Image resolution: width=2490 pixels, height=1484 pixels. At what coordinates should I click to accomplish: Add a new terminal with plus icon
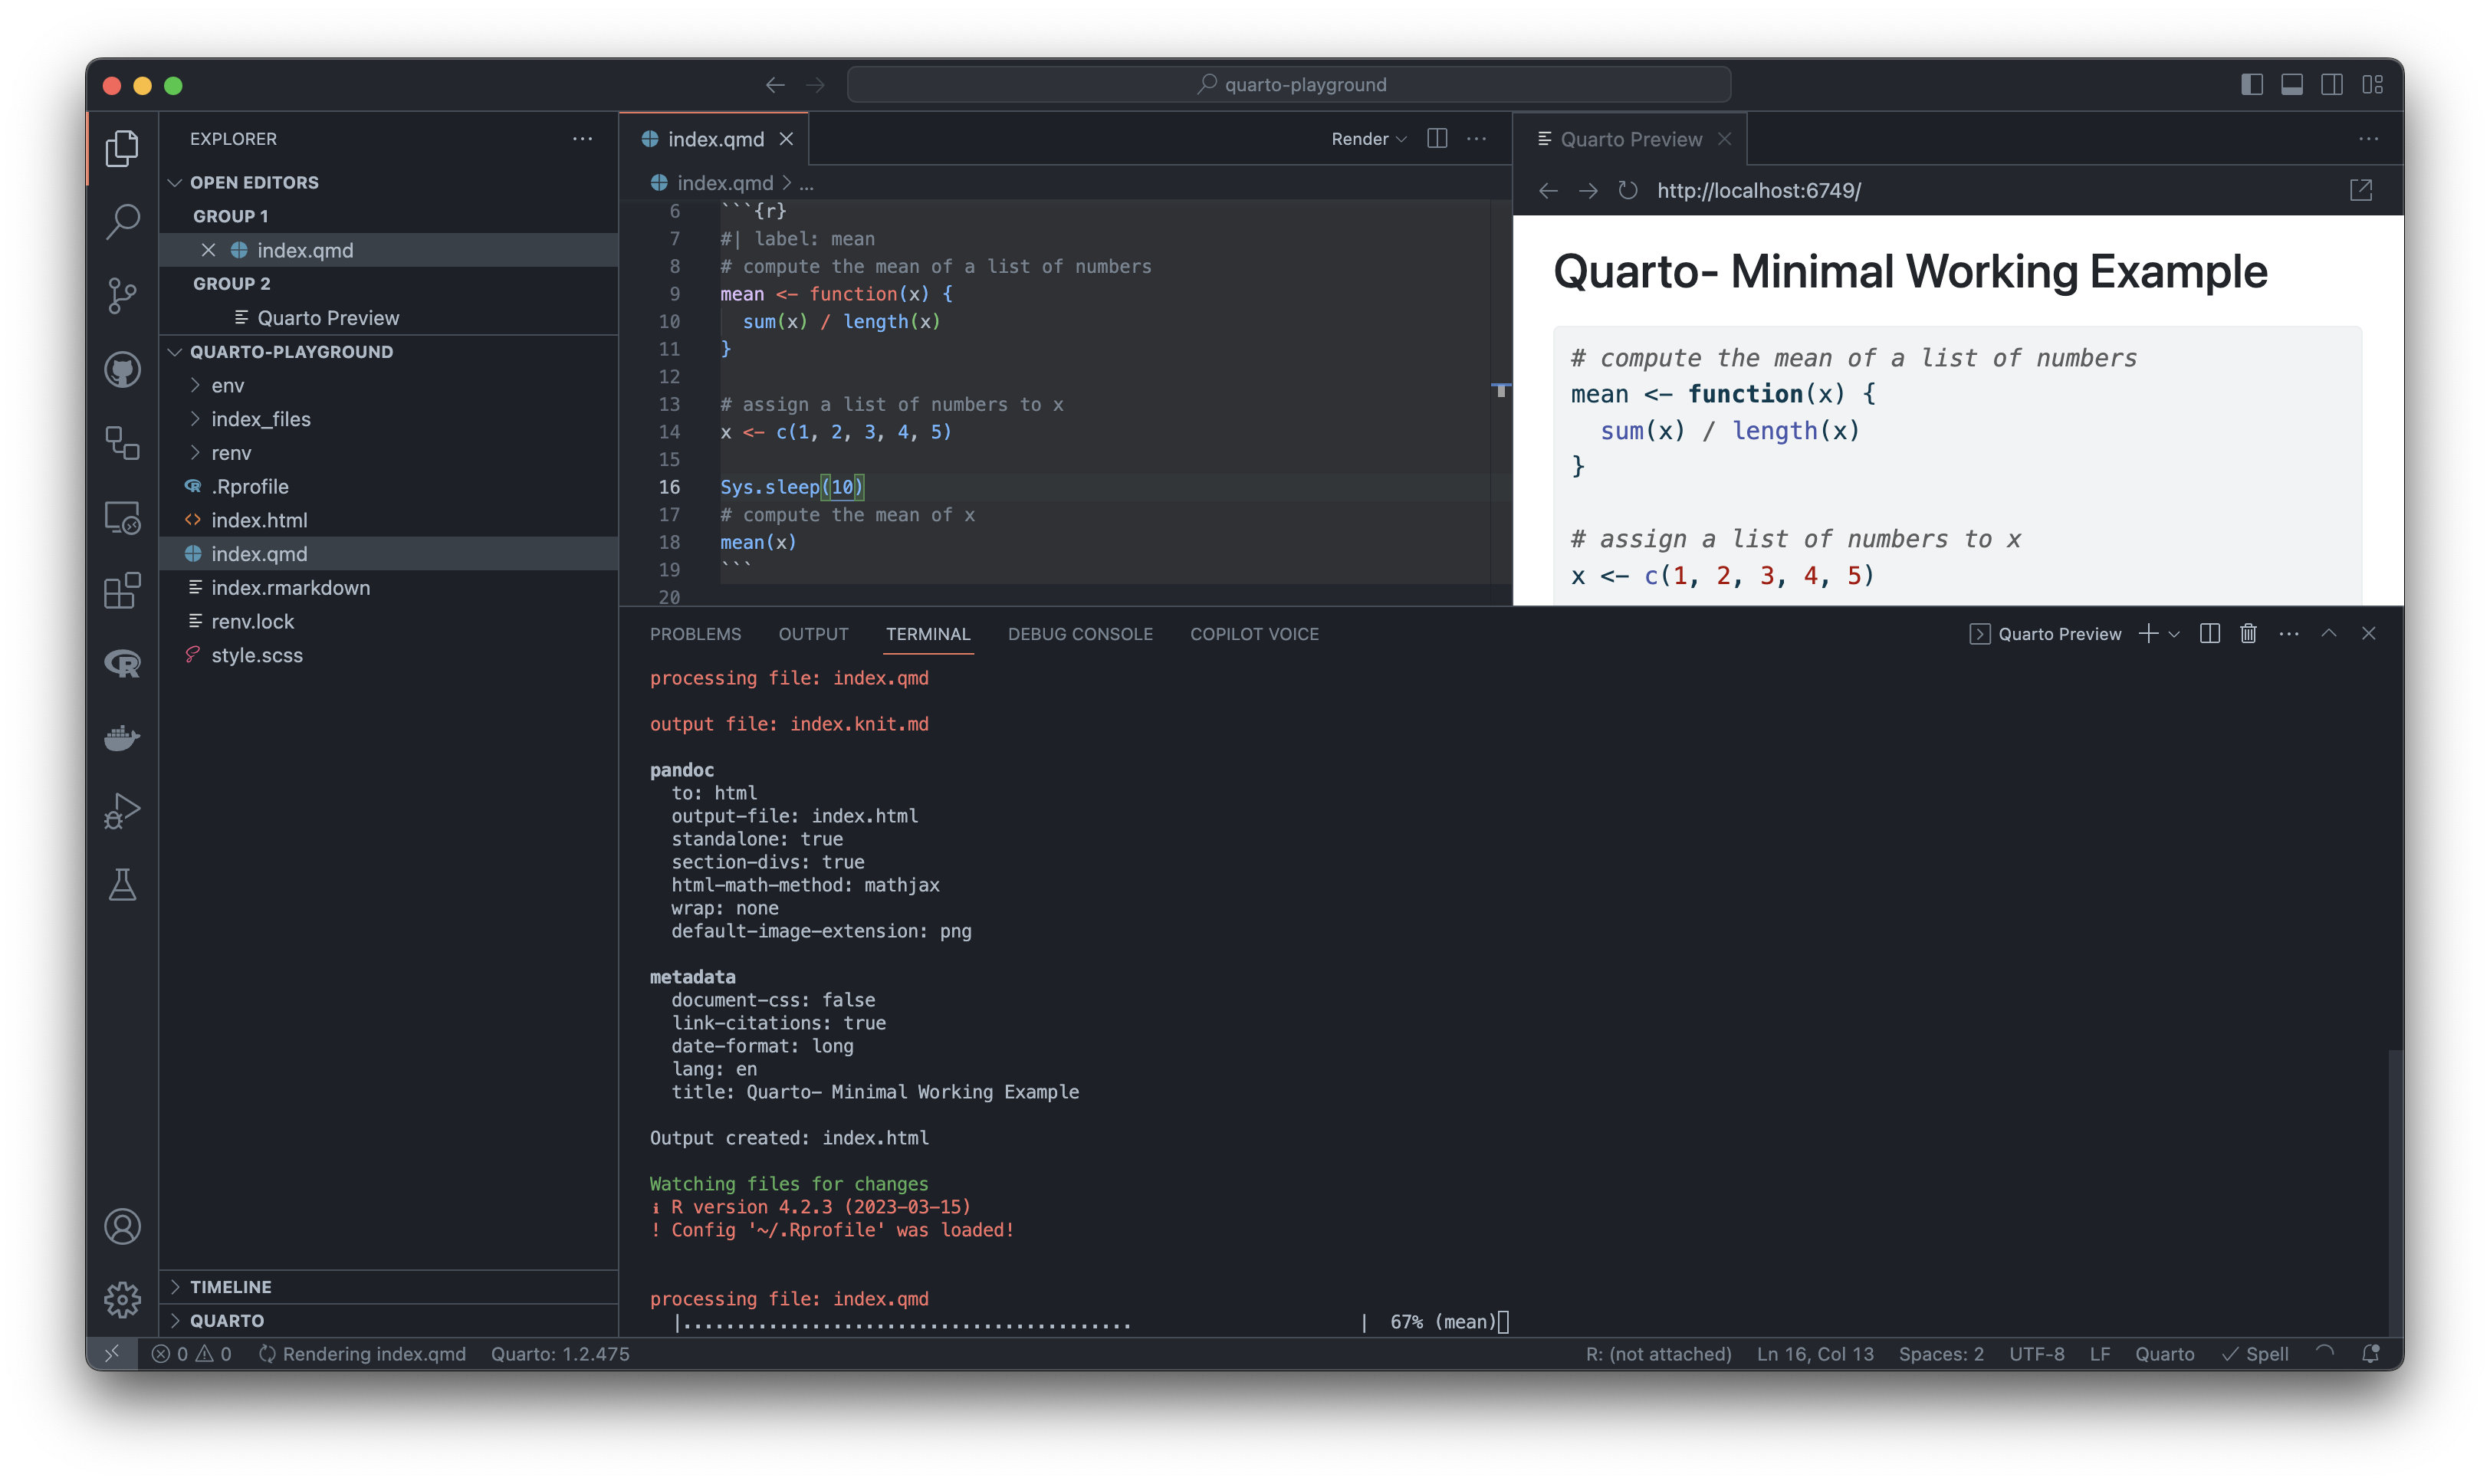click(2147, 633)
